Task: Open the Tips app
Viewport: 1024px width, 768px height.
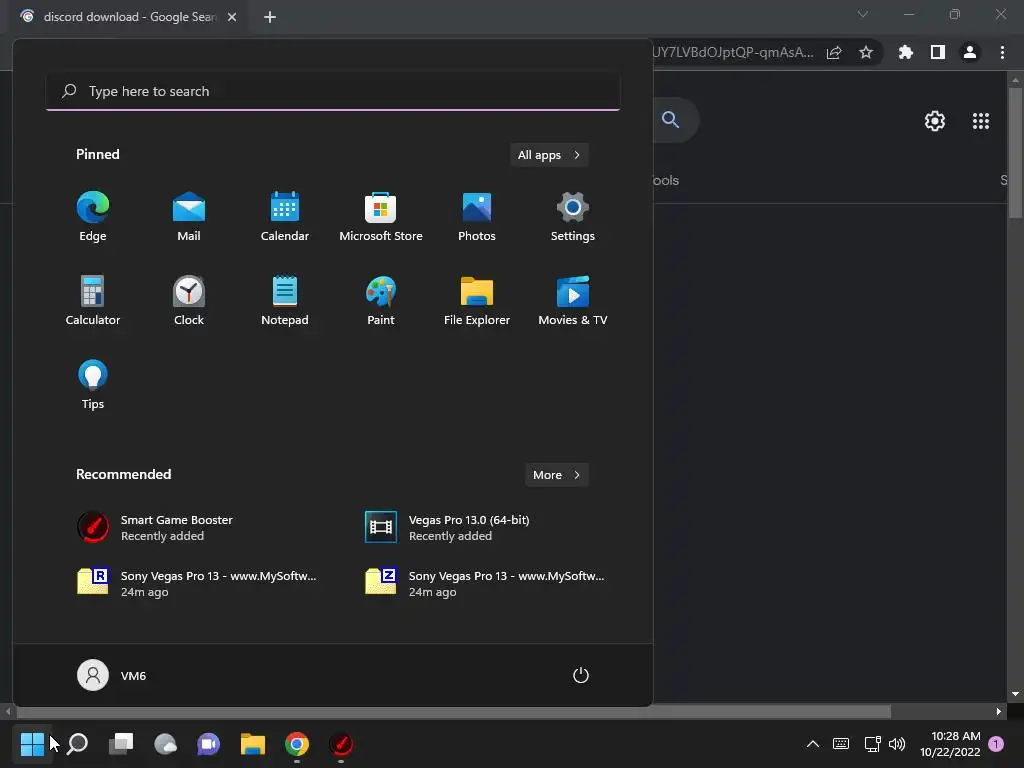Action: coord(93,385)
